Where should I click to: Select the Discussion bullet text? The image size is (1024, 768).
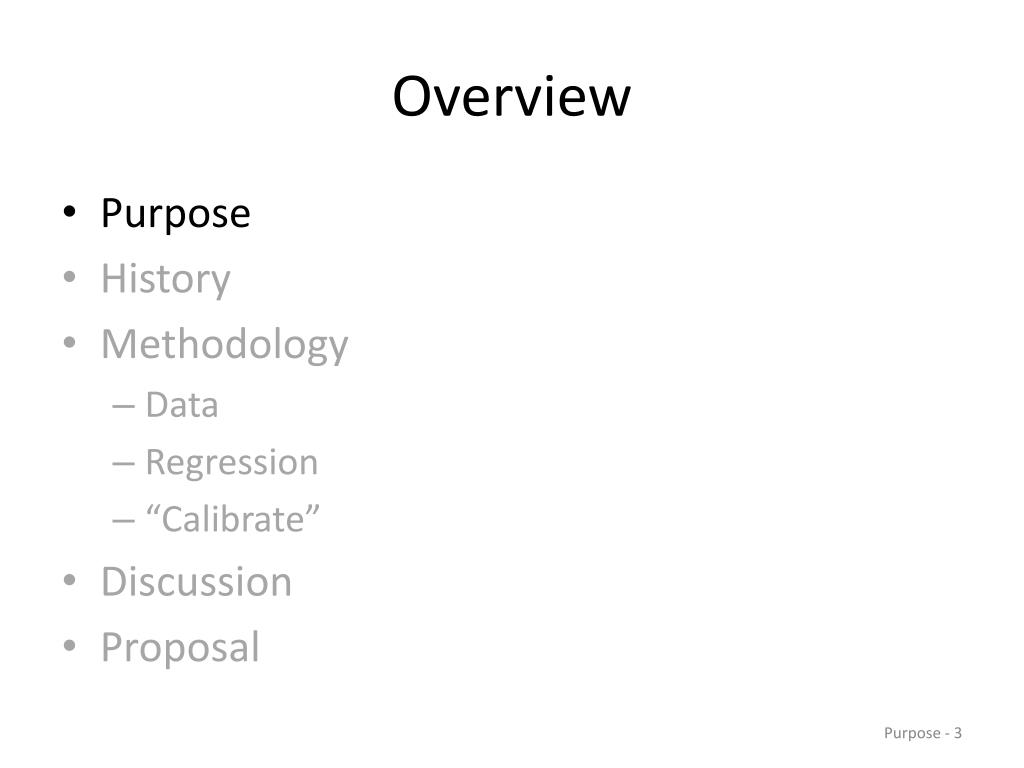(x=197, y=581)
